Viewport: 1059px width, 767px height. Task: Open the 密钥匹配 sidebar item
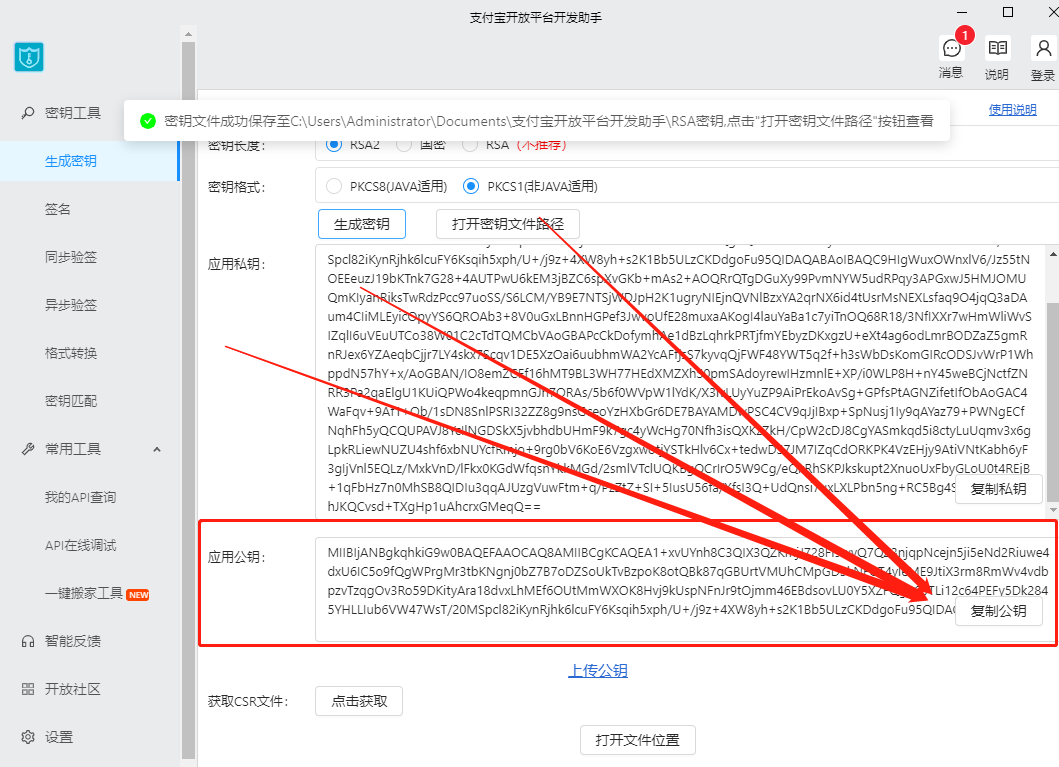point(71,401)
